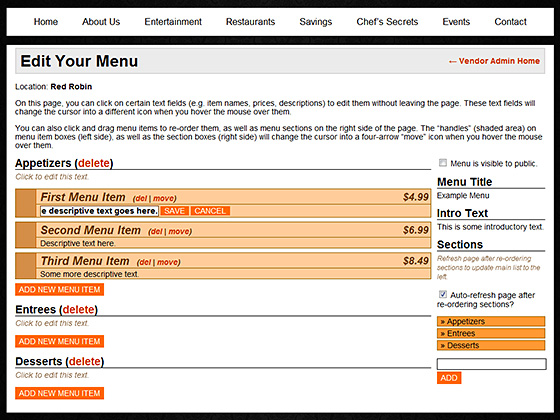Click the First Menu Item name
Image resolution: width=560 pixels, height=420 pixels.
tap(83, 197)
